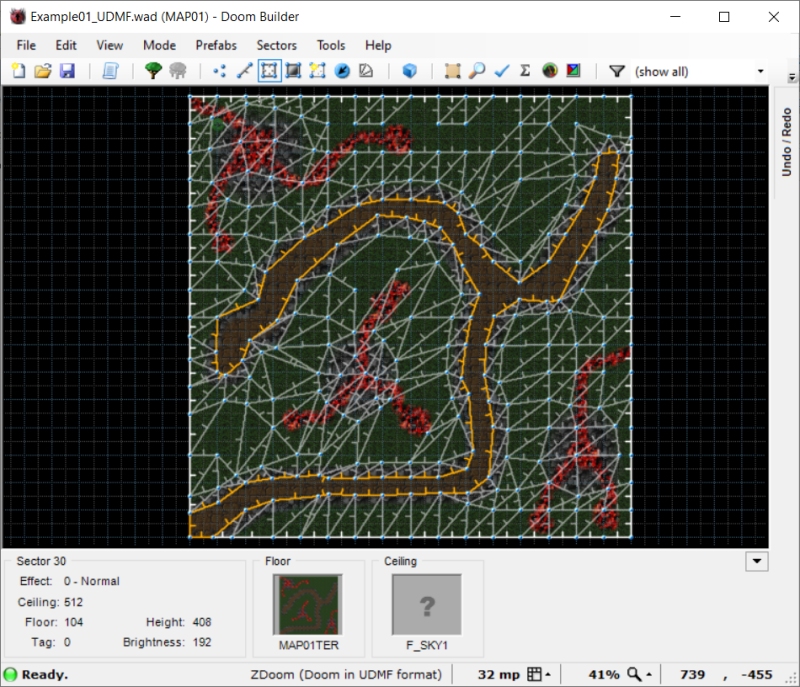Click the things filter funnel icon
The height and width of the screenshot is (687, 800).
pyautogui.click(x=617, y=71)
